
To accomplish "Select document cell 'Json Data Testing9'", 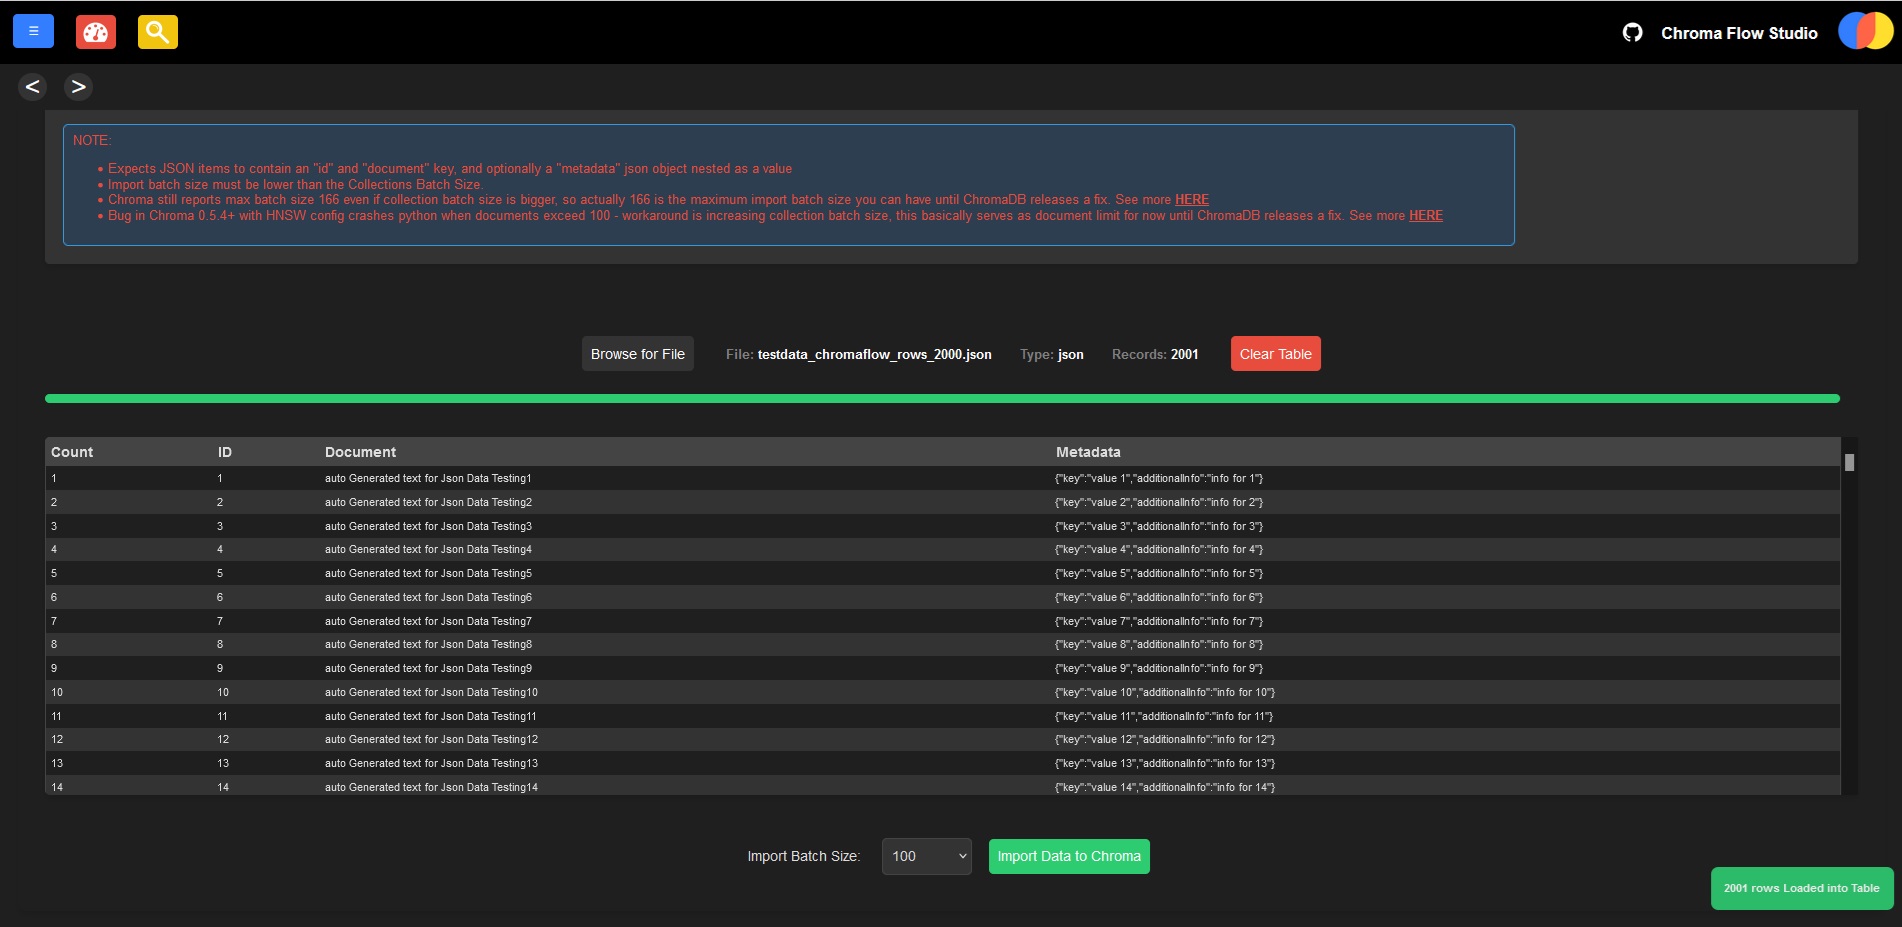I will (x=428, y=669).
